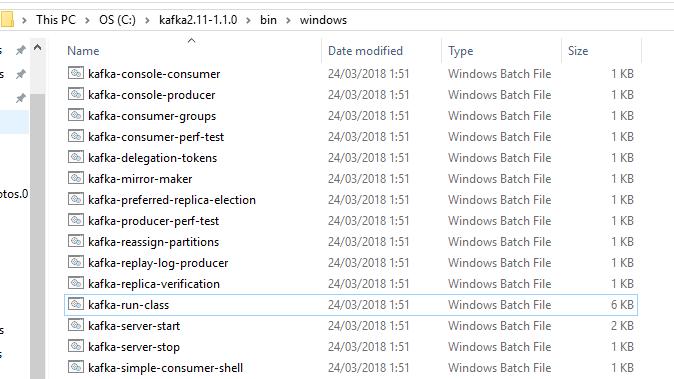Screen dimensions: 674x379
Task: Click the kafka-delegation-tokens file icon
Action: click(x=76, y=157)
